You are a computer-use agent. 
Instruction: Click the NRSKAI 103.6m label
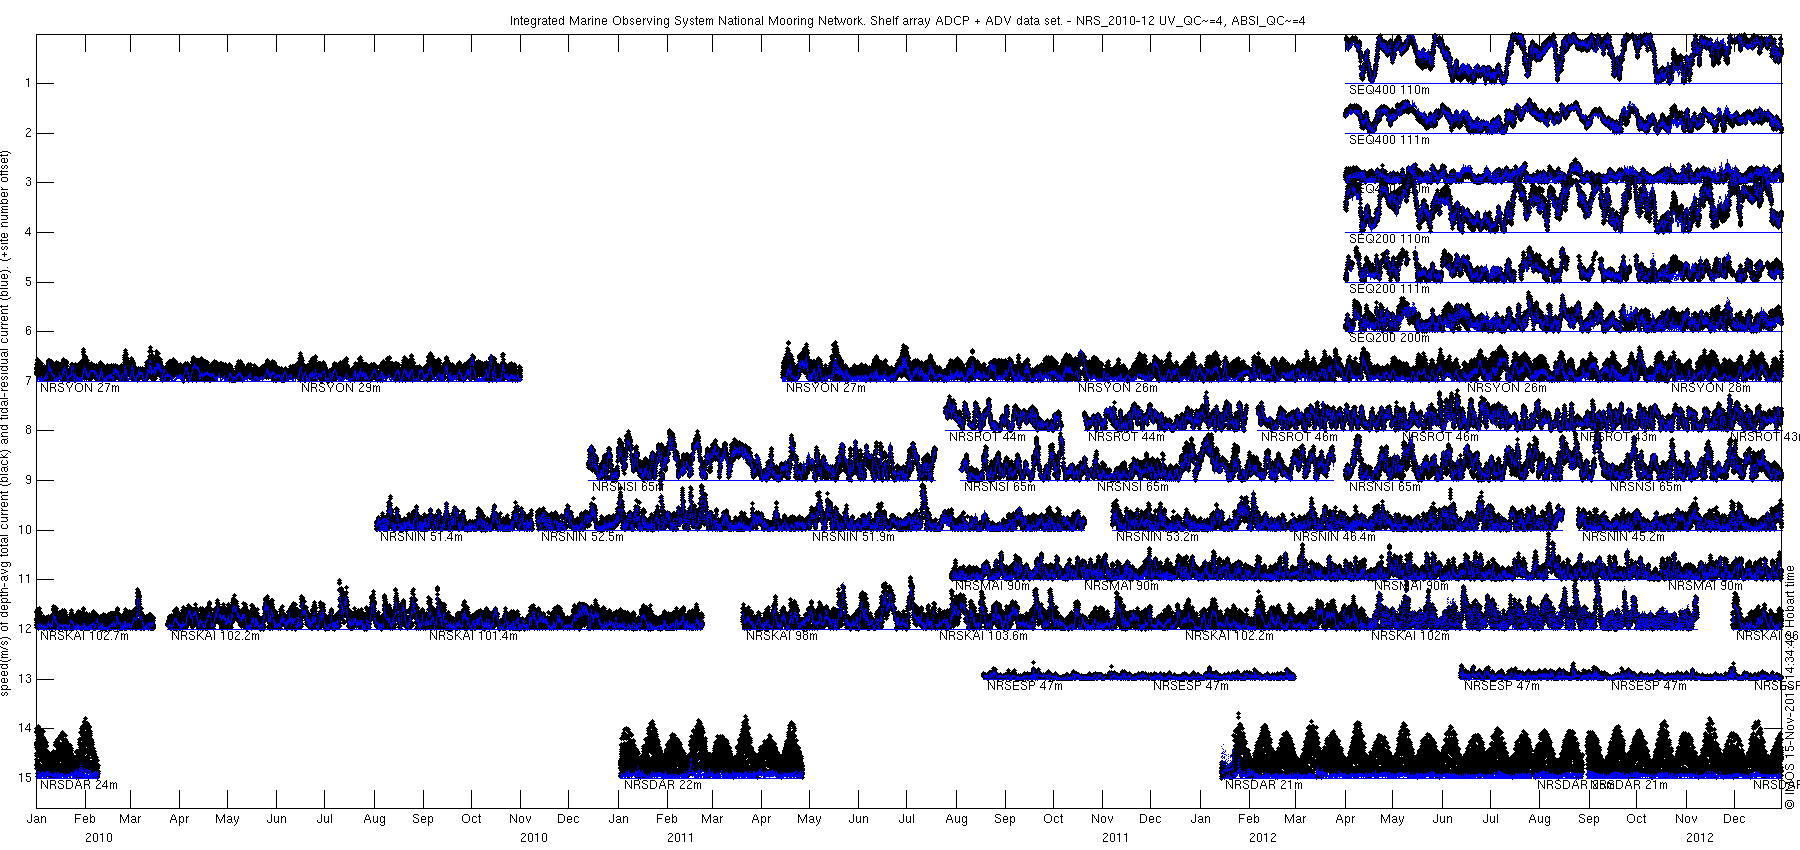[x=983, y=636]
